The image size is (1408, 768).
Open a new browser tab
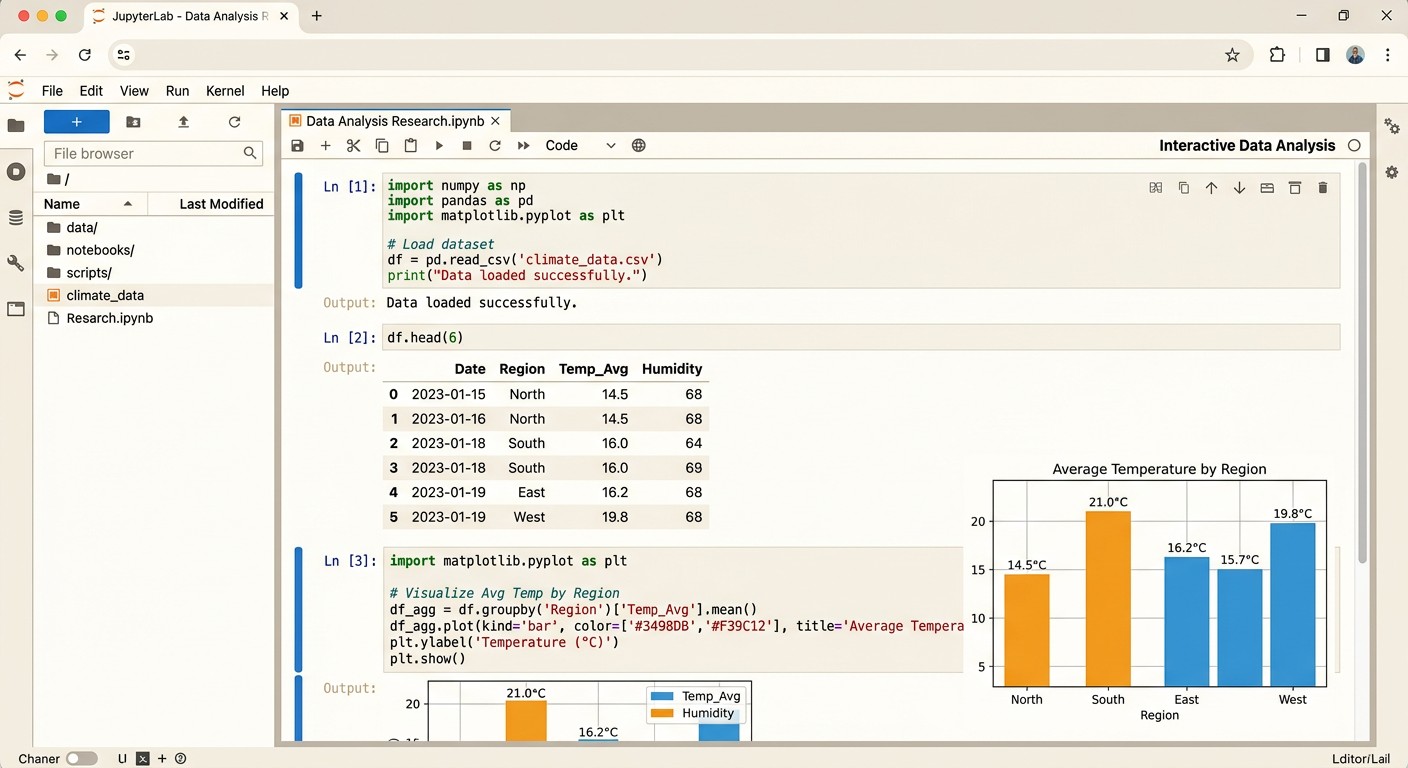click(x=317, y=16)
